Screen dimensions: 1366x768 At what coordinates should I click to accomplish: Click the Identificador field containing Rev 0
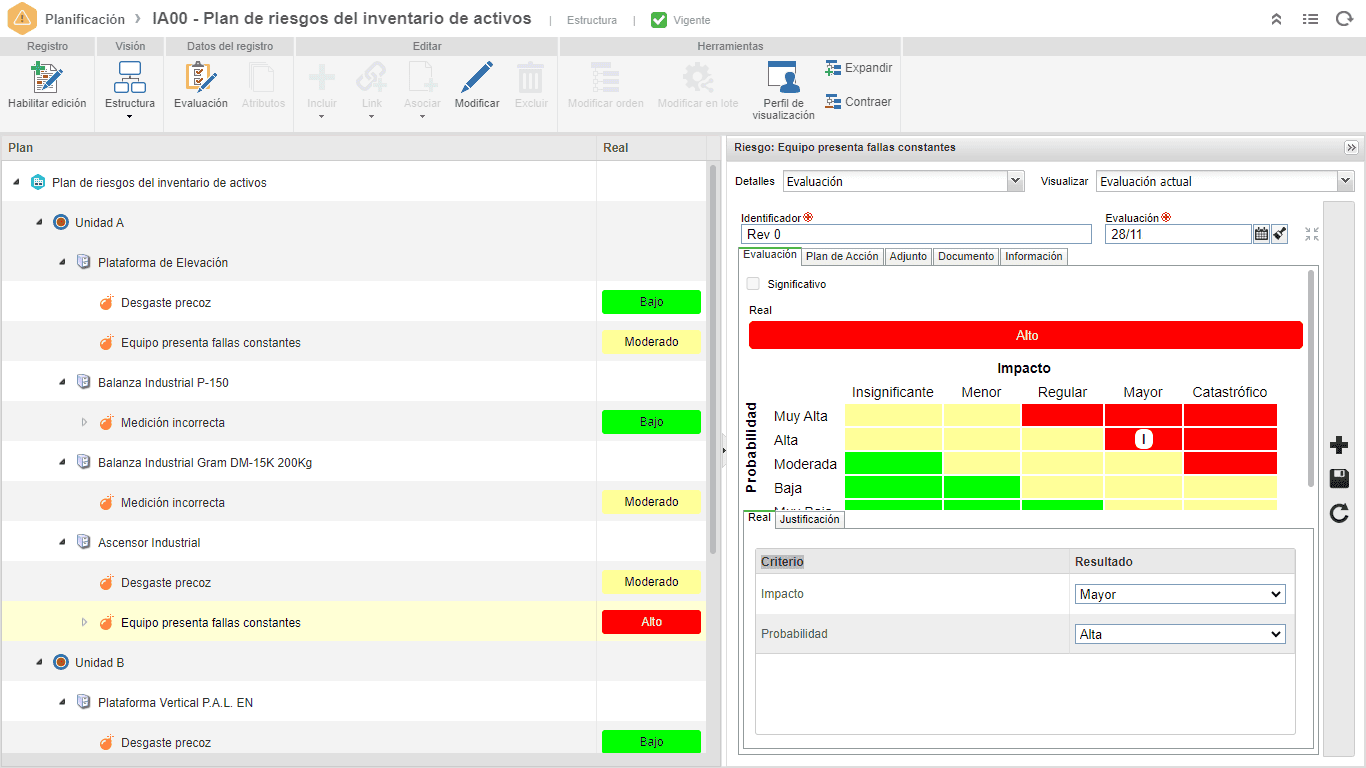click(916, 234)
